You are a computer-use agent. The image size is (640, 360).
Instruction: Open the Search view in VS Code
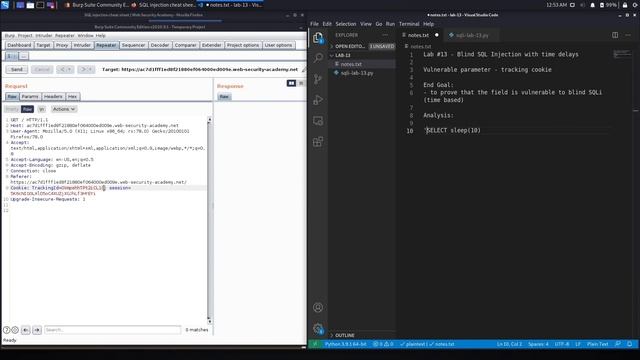[318, 58]
